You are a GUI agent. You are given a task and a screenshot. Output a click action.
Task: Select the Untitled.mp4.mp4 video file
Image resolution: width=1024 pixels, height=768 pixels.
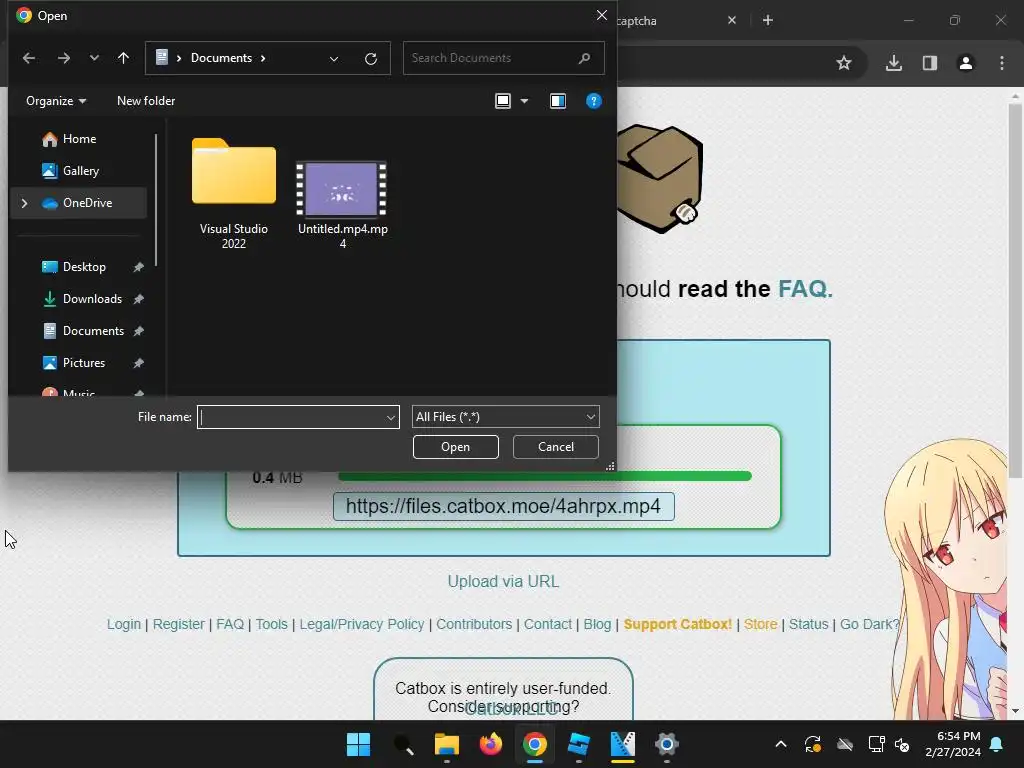pos(342,206)
